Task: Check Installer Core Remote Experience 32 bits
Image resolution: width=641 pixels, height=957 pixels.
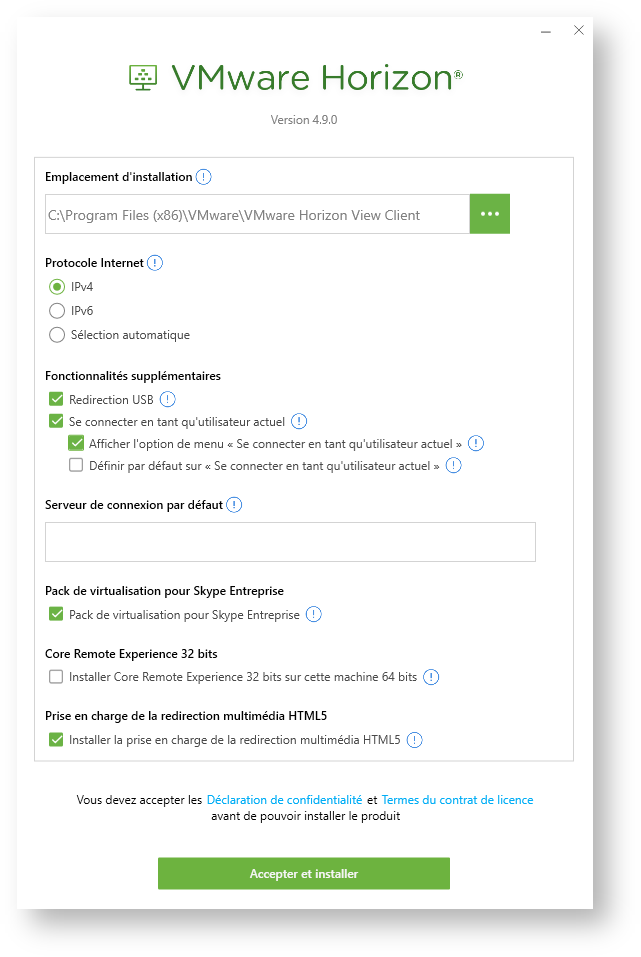Action: click(56, 676)
